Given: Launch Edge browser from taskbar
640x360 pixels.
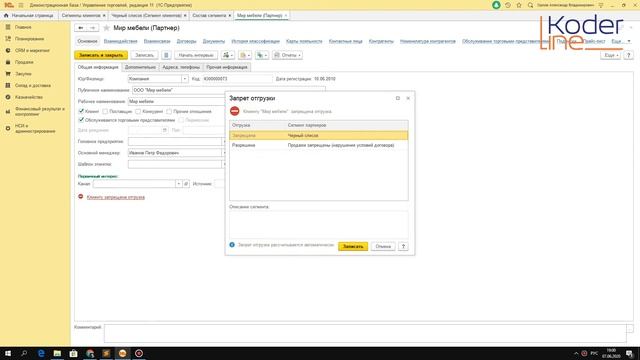Looking at the screenshot, I should 41,353.
